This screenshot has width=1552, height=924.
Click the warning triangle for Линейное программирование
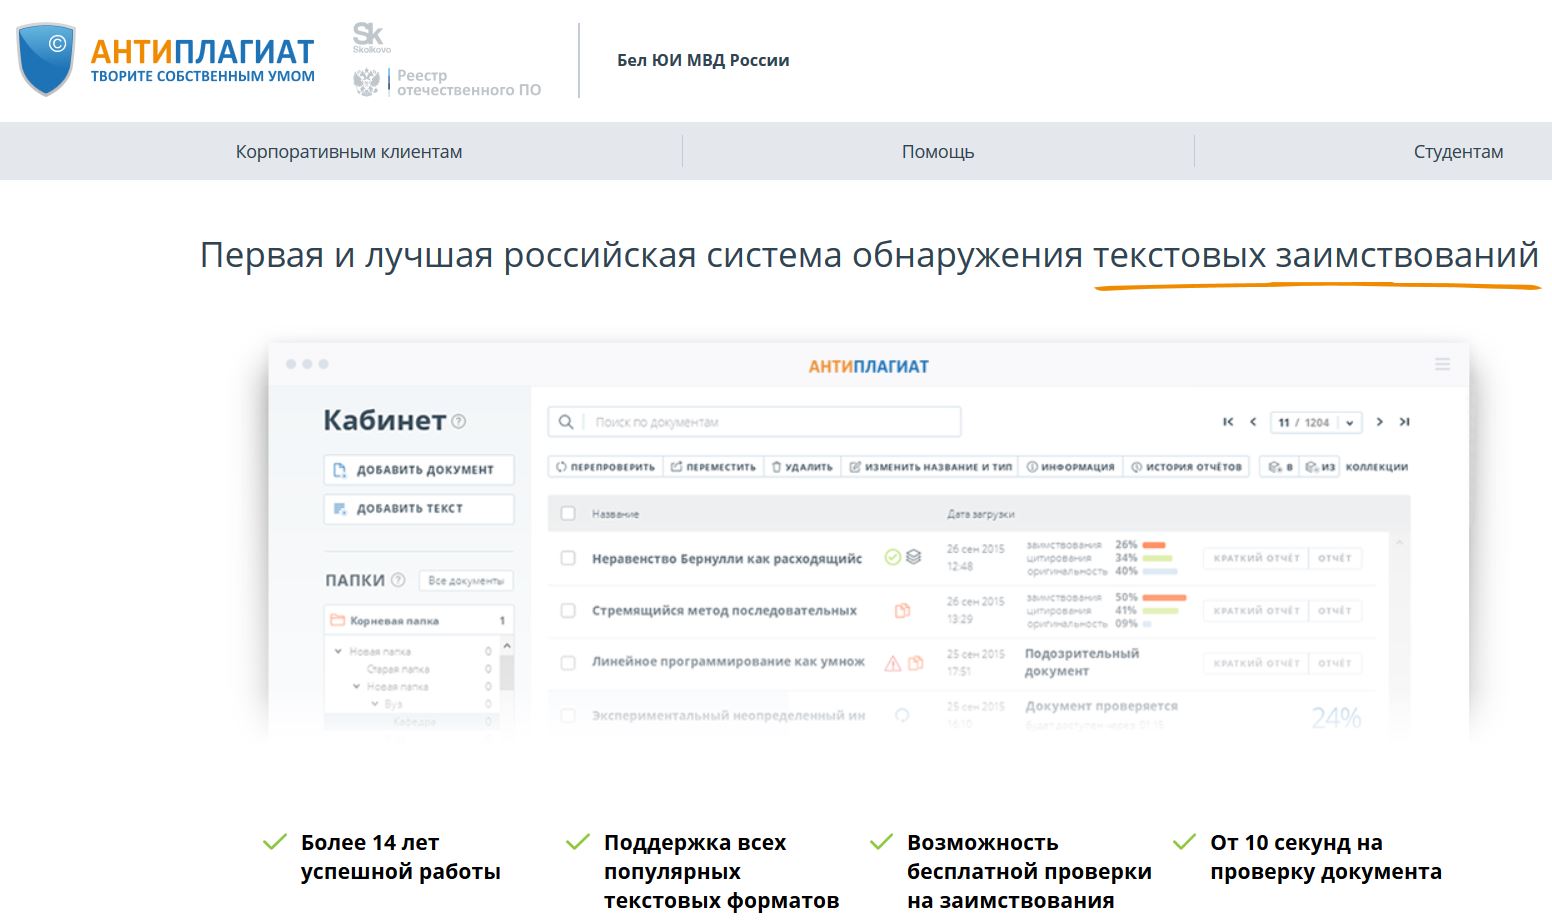tap(893, 663)
